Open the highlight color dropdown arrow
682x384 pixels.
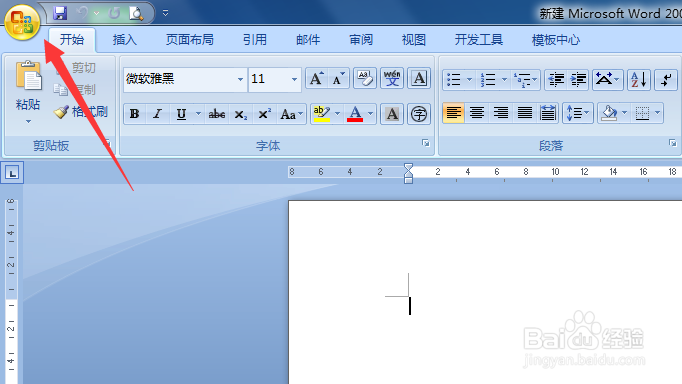point(337,114)
